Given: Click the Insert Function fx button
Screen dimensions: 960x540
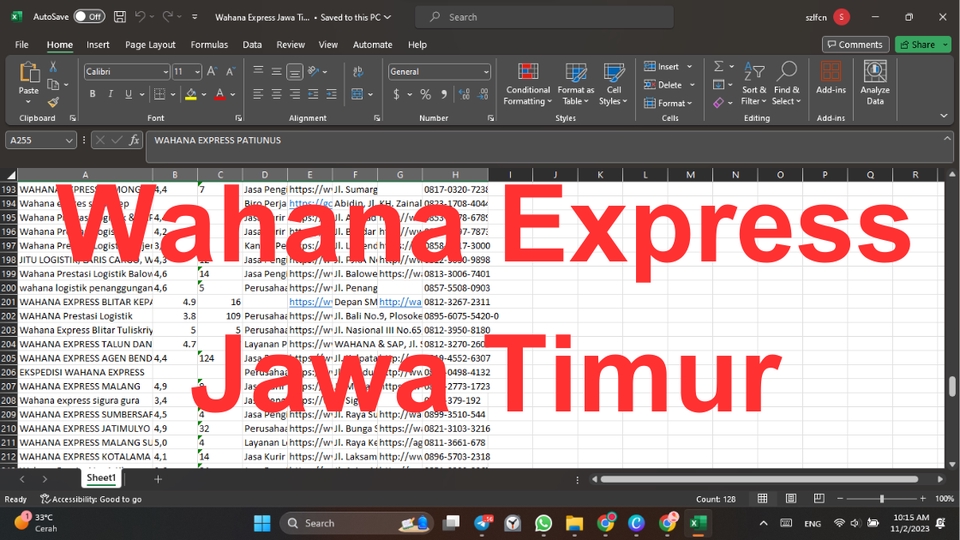Looking at the screenshot, I should [134, 140].
